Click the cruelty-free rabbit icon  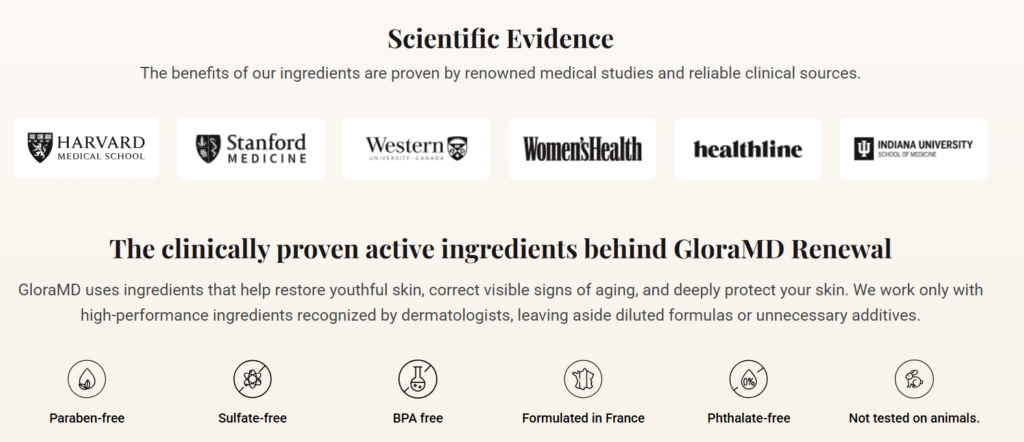pyautogui.click(x=913, y=378)
